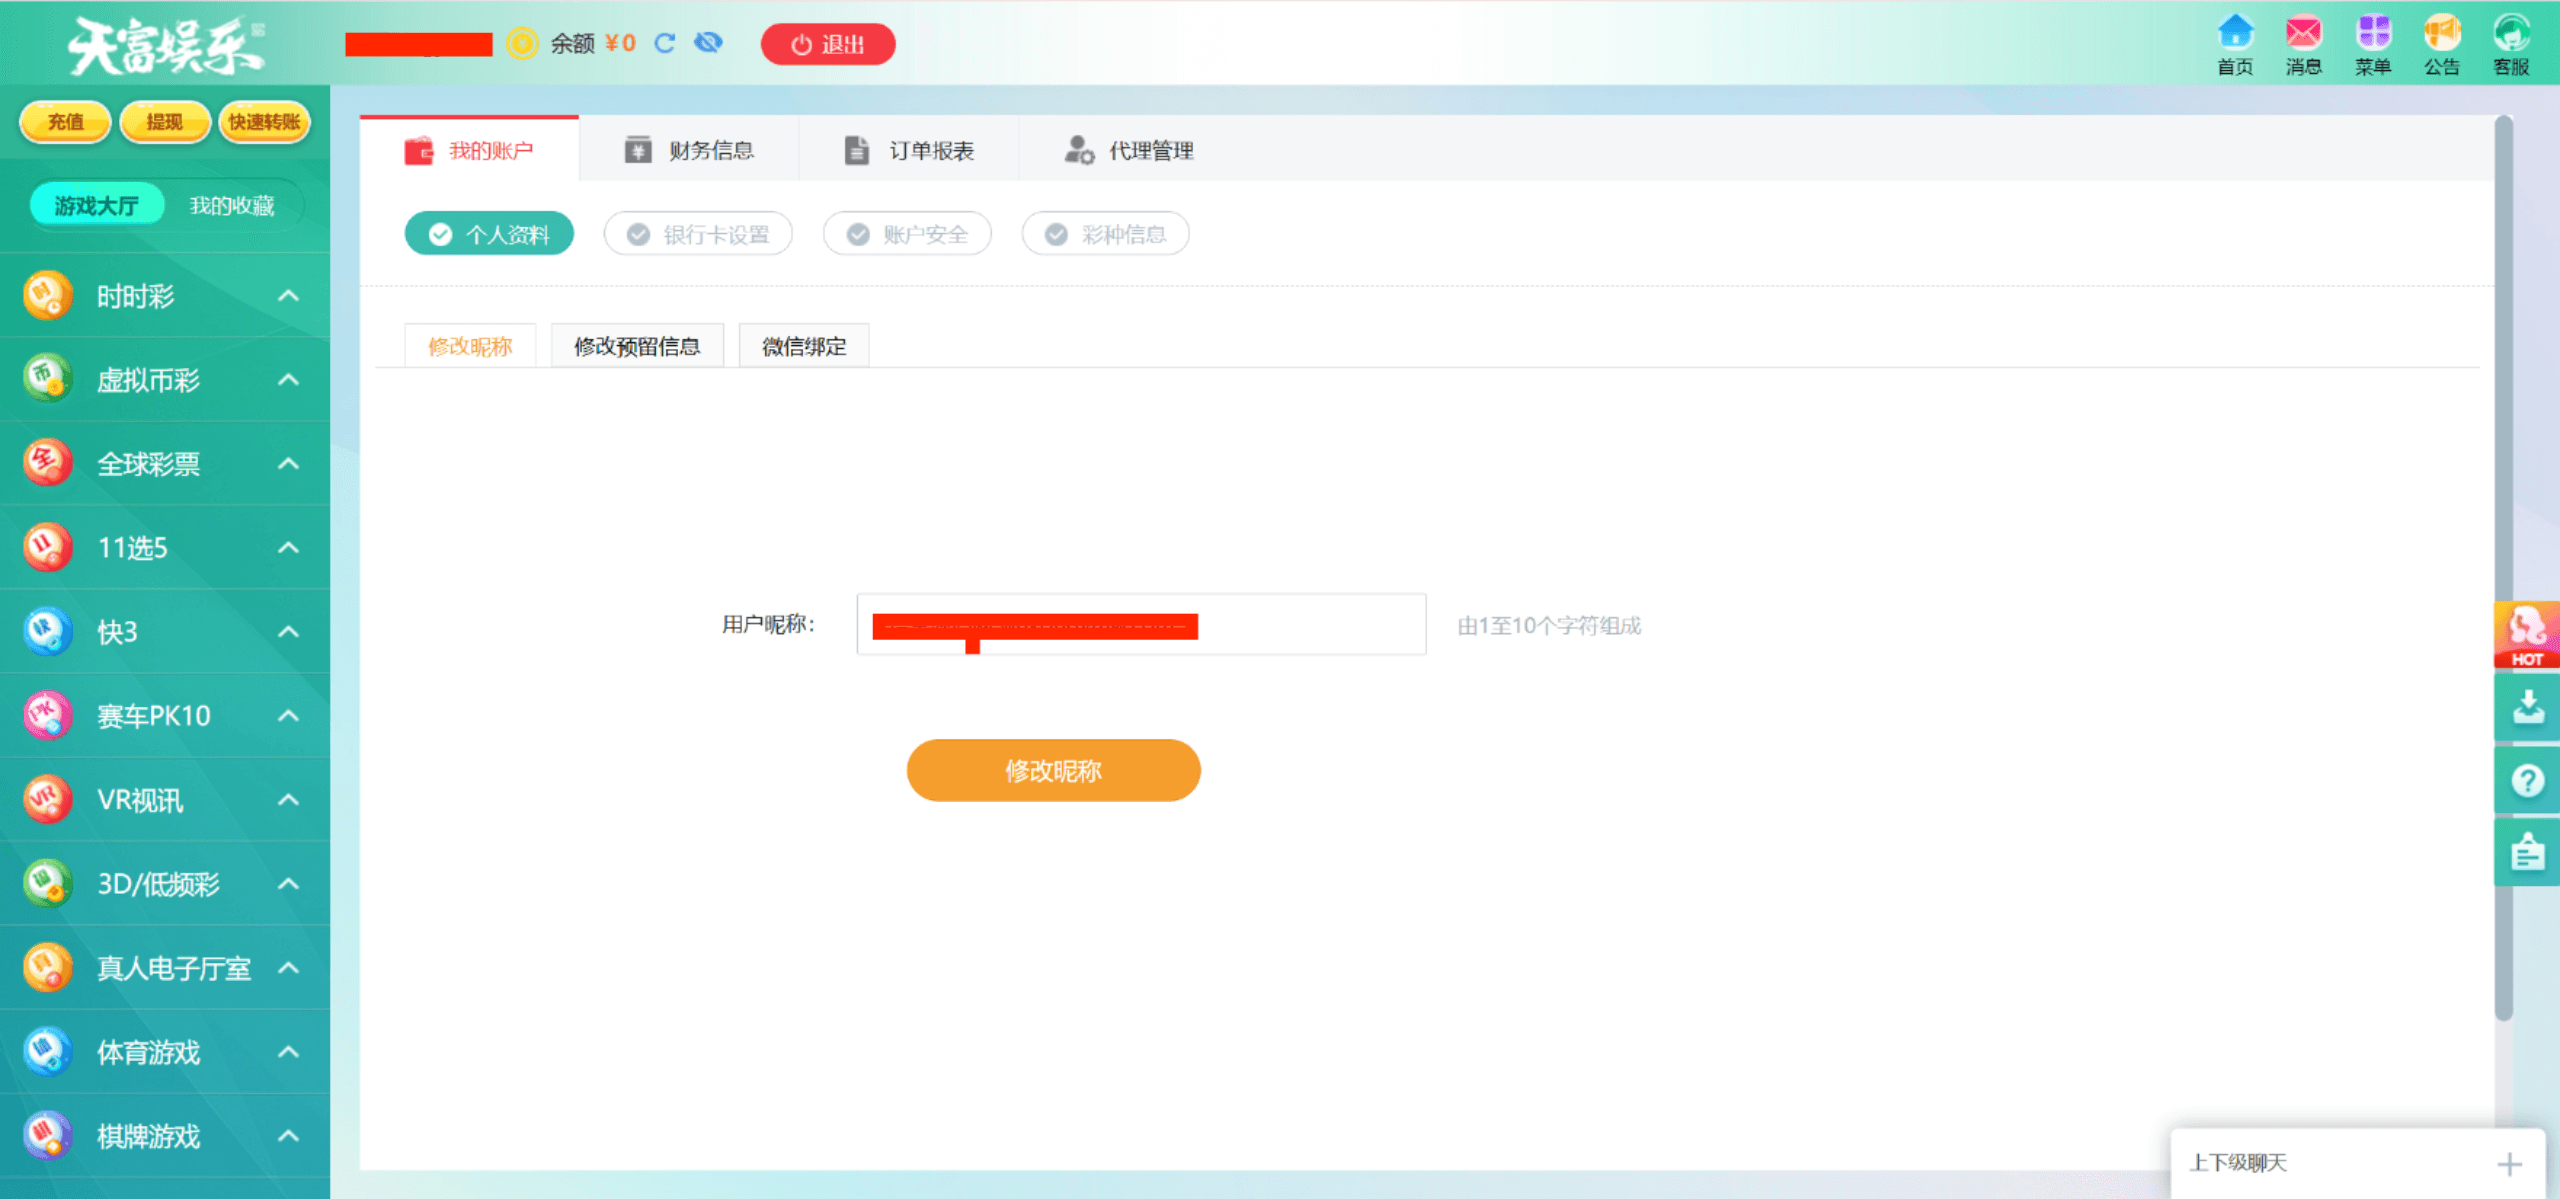2560x1199 pixels.
Task: Click the orange 修改昵称 submit button
Action: tap(1053, 770)
